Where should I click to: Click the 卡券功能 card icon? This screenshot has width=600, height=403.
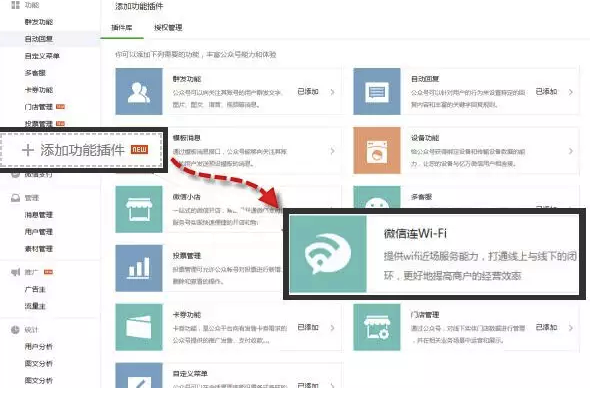[x=139, y=327]
